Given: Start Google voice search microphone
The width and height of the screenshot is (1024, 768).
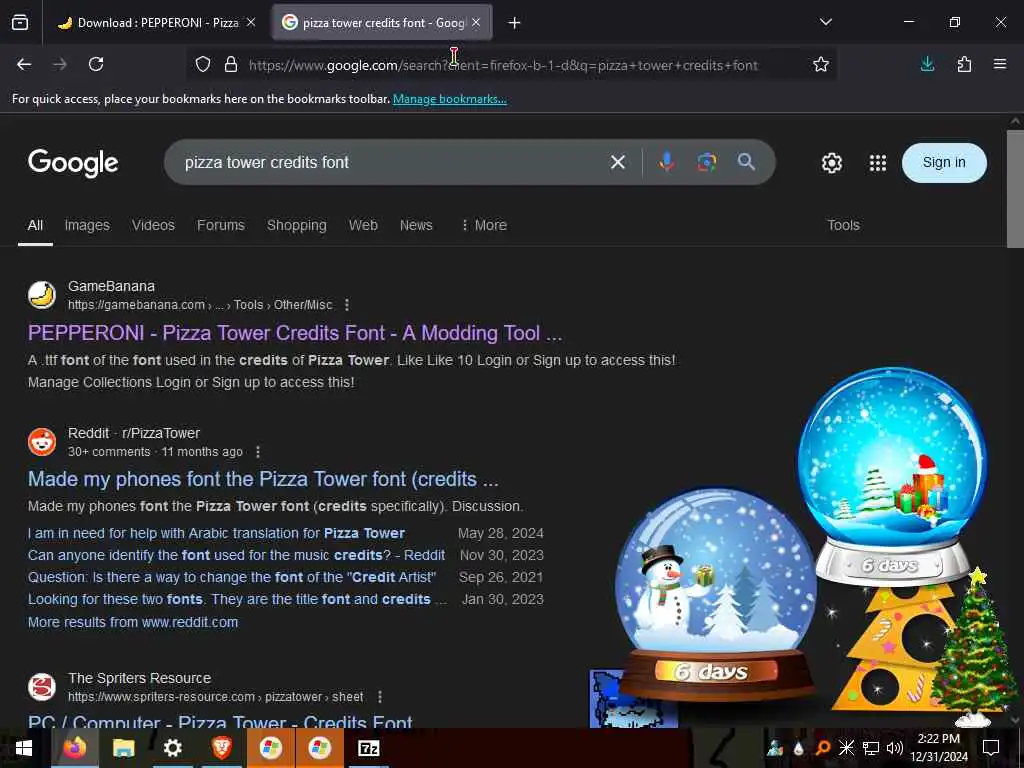Looking at the screenshot, I should point(667,162).
